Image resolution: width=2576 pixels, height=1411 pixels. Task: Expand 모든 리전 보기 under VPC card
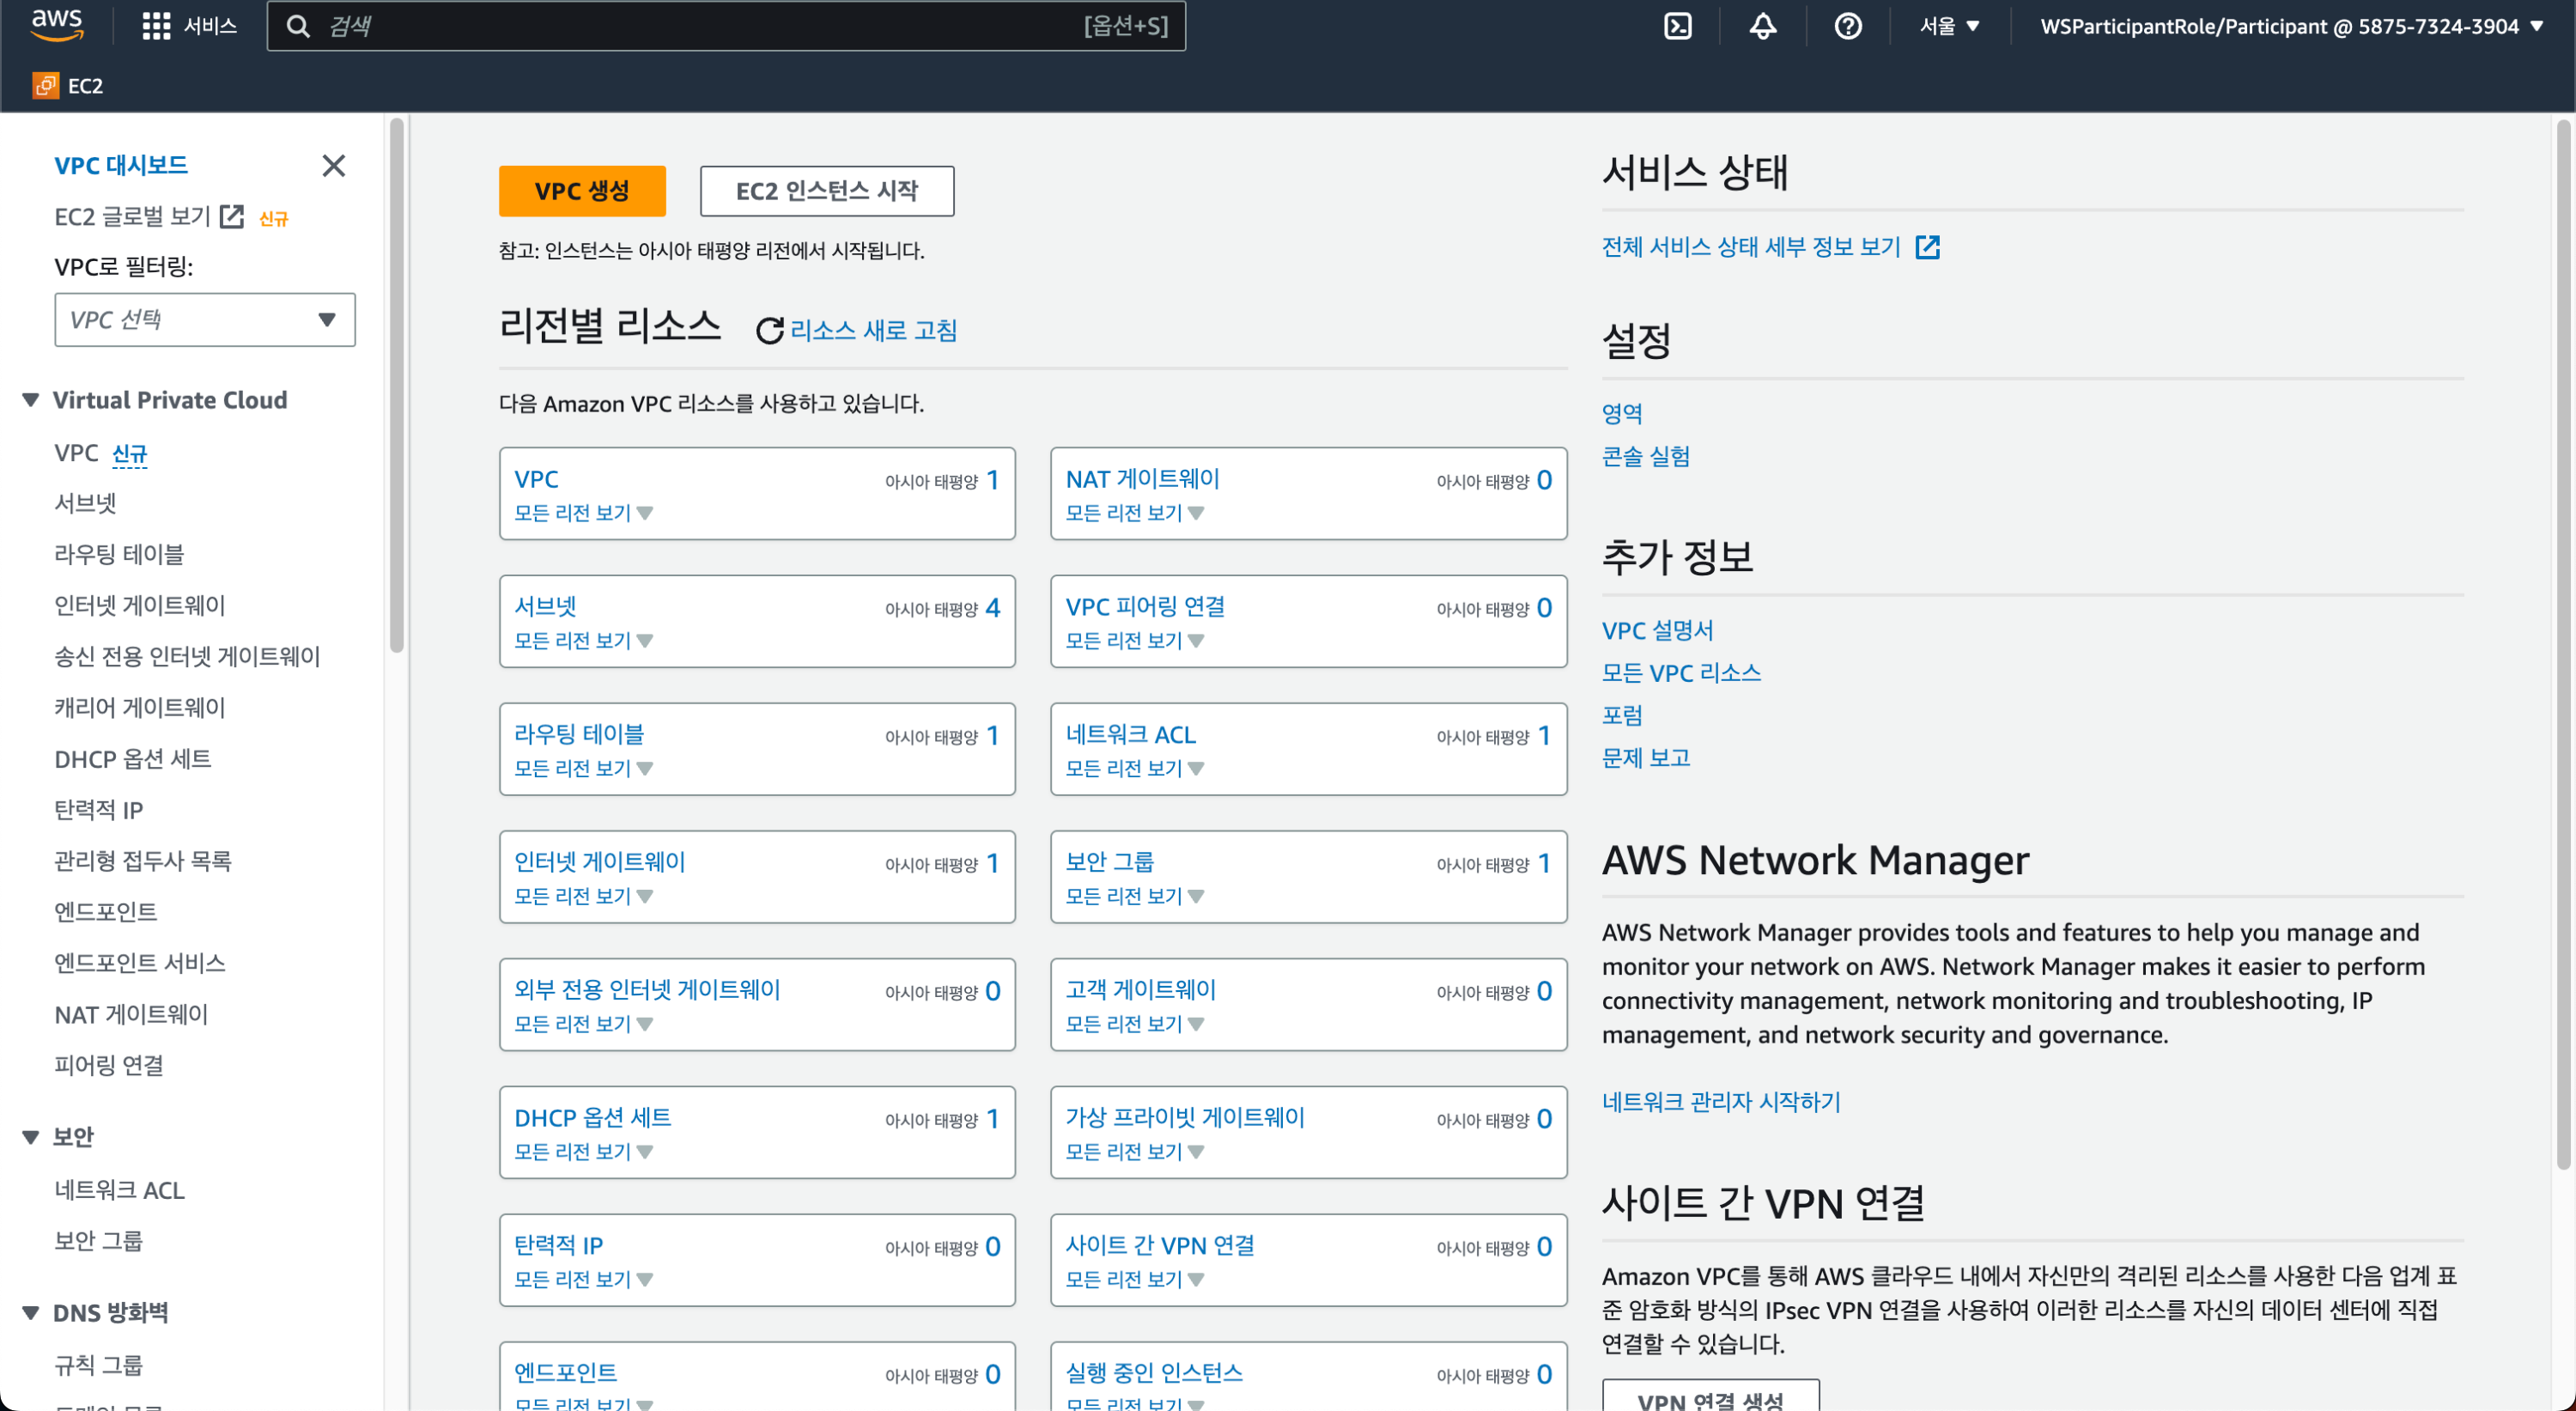point(583,513)
